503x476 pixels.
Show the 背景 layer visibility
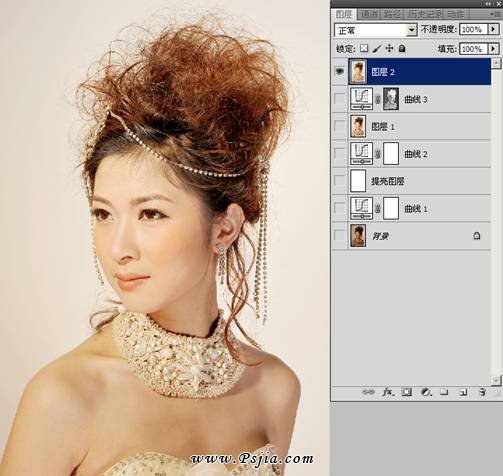[x=339, y=236]
